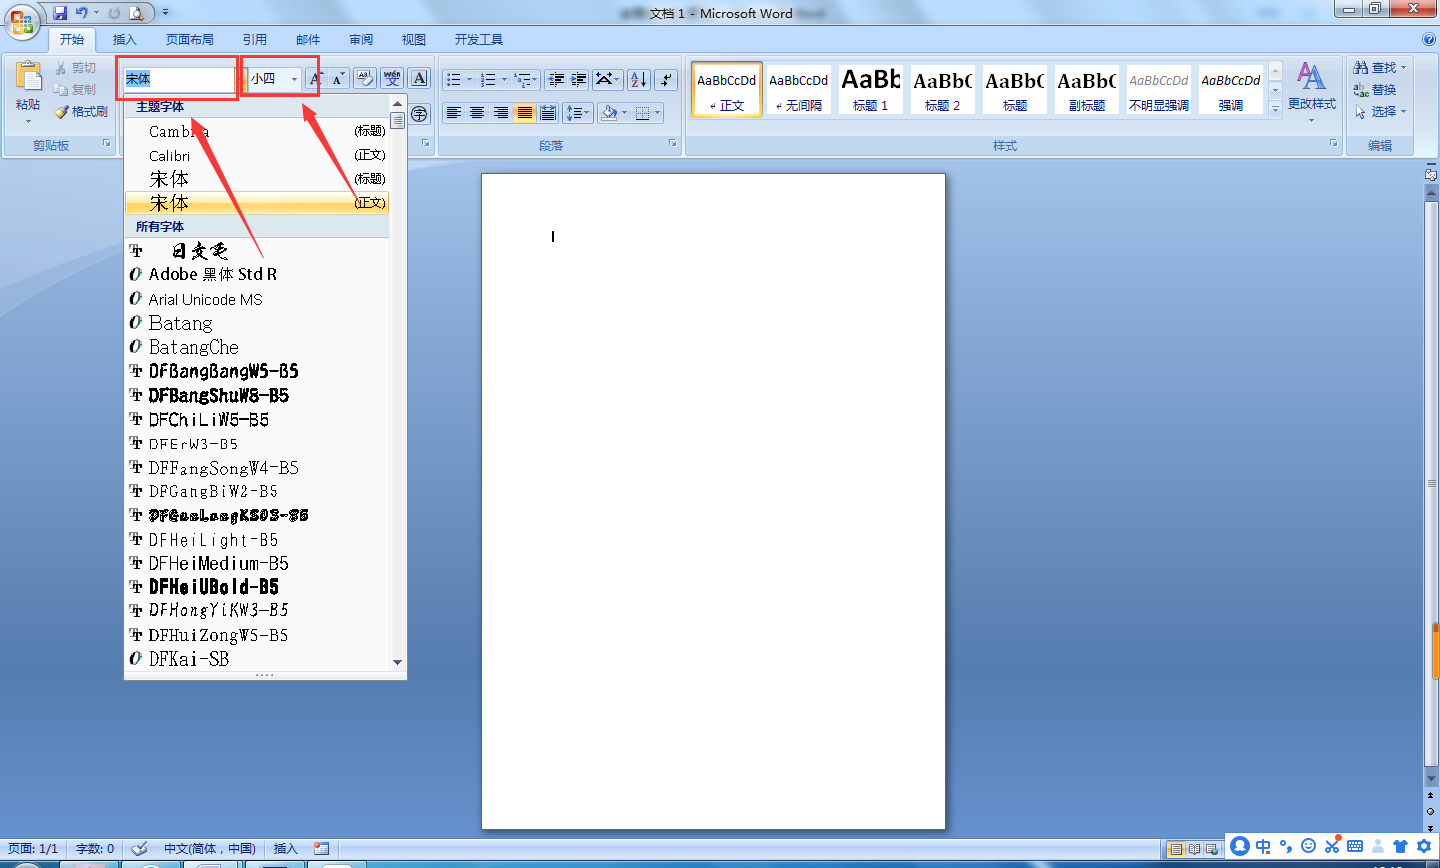The image size is (1440, 868).
Task: Pick the Batang font
Action: pyautogui.click(x=257, y=323)
